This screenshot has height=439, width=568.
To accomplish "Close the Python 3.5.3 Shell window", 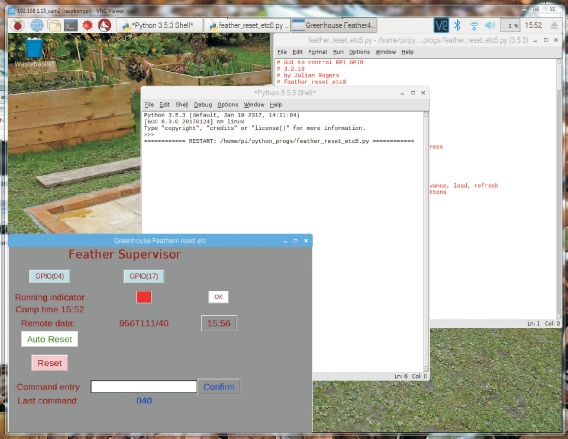I will coord(423,93).
